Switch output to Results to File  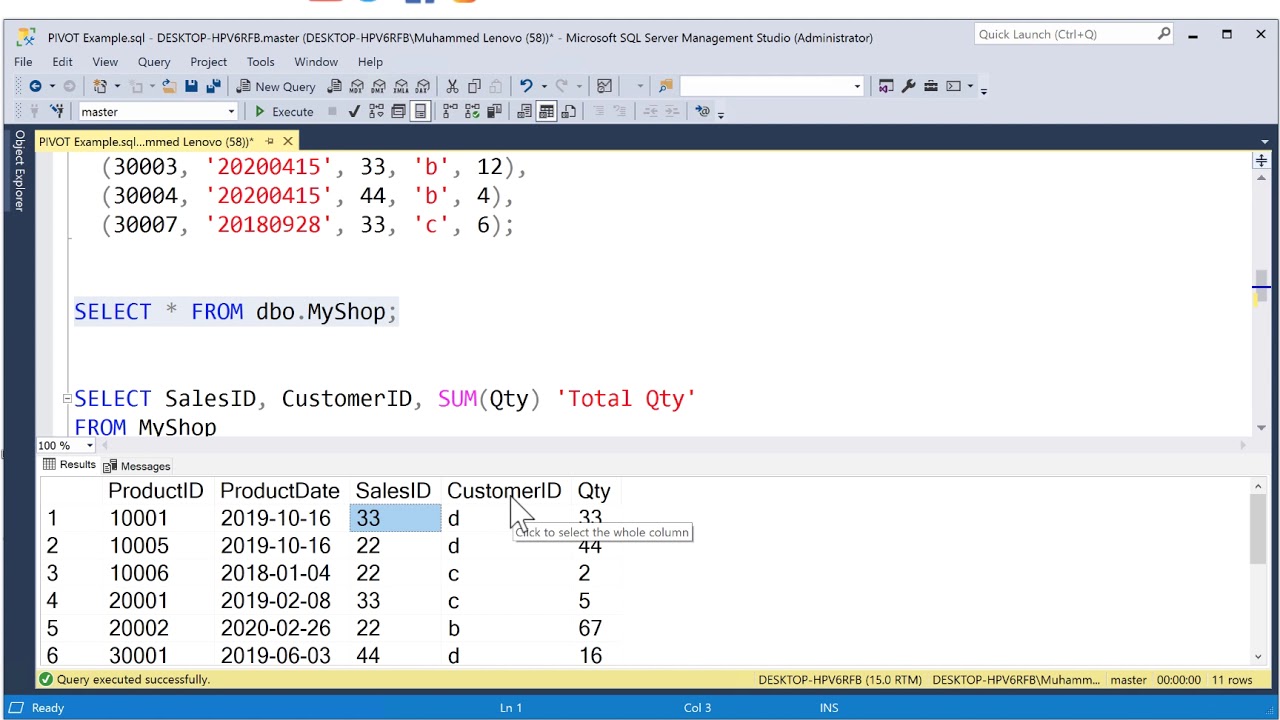[x=568, y=111]
